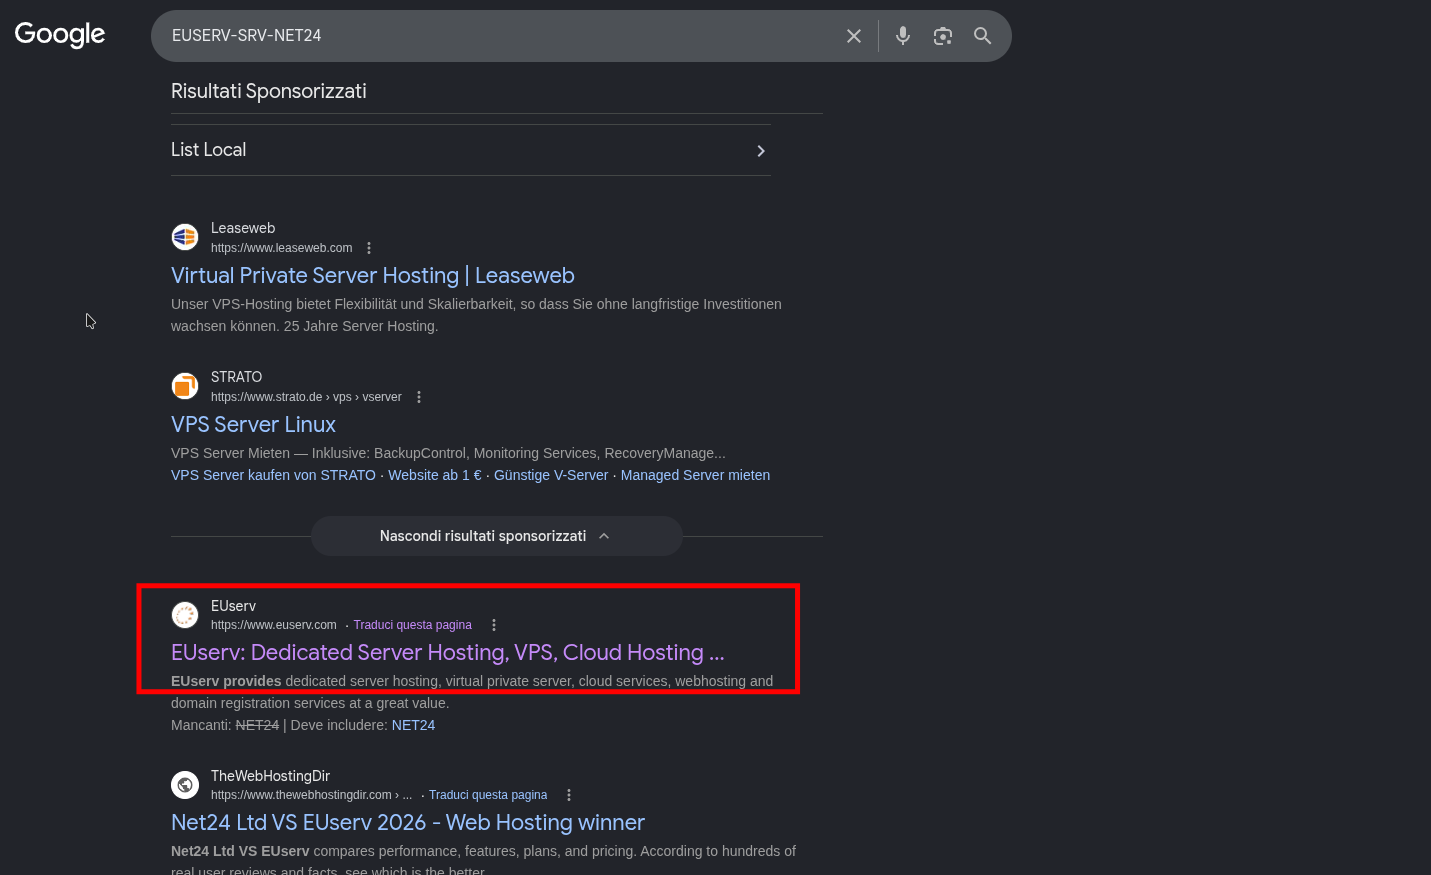Click Traduci questa pagina for TheWebHostingDir result

[x=488, y=795]
